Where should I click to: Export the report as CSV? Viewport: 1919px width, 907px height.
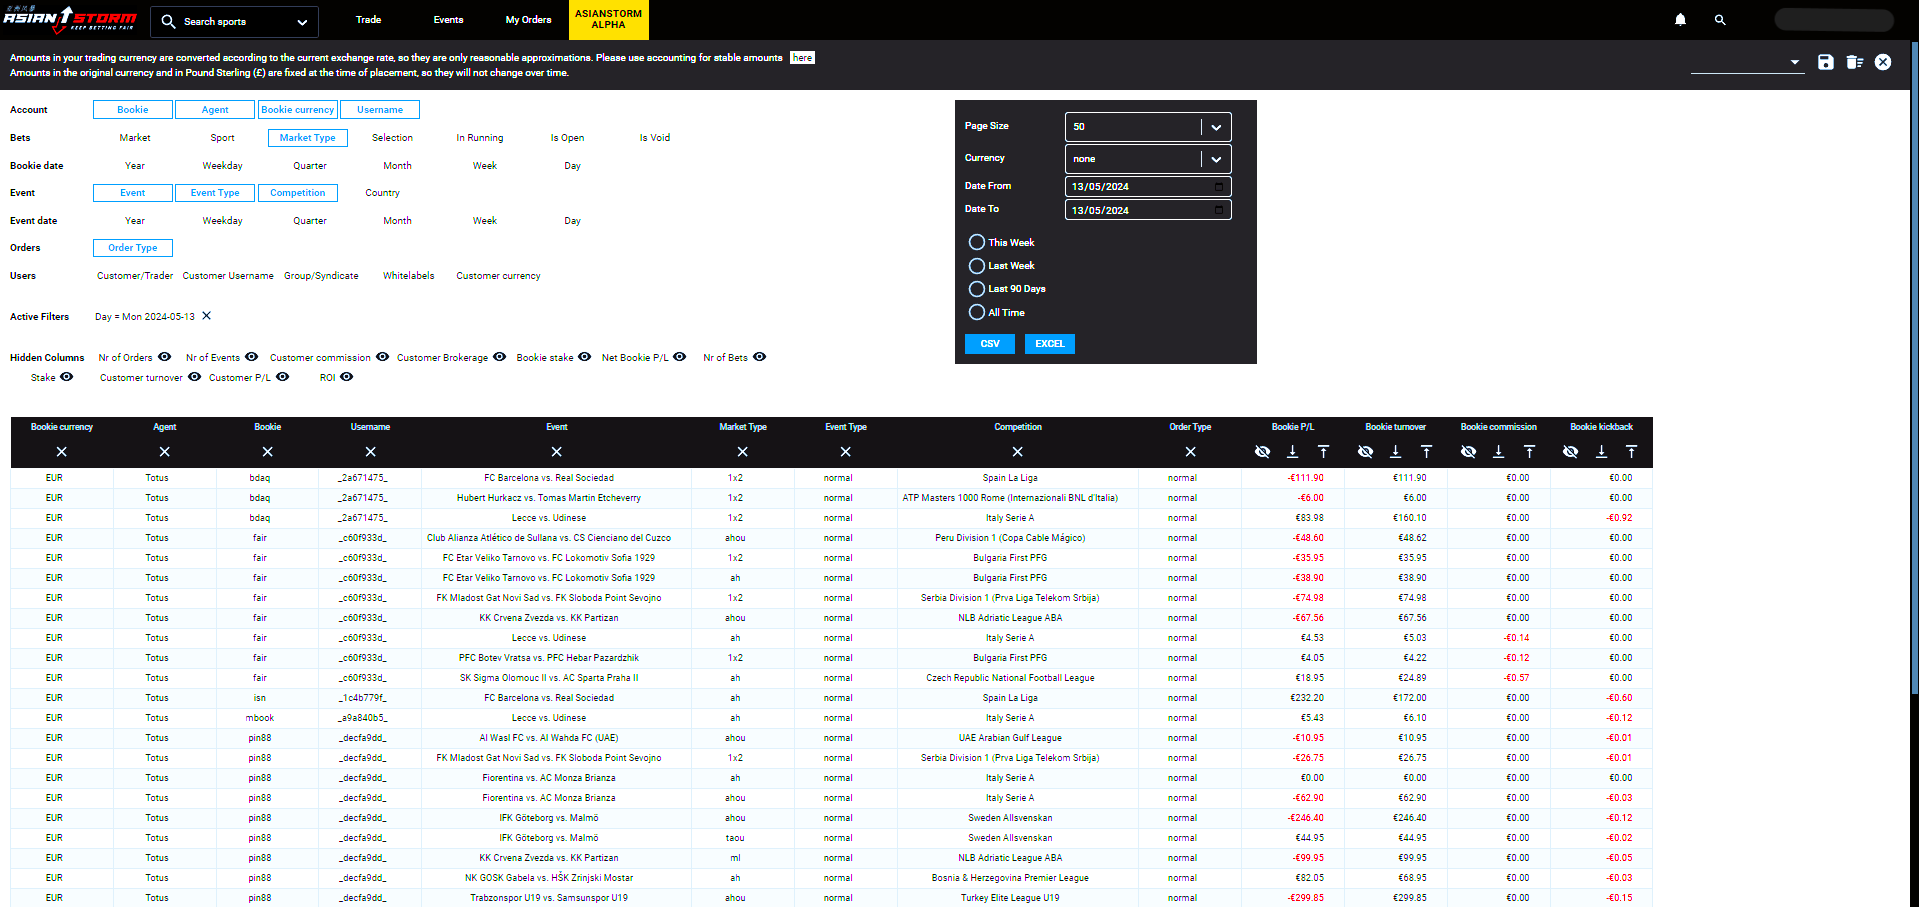click(990, 344)
